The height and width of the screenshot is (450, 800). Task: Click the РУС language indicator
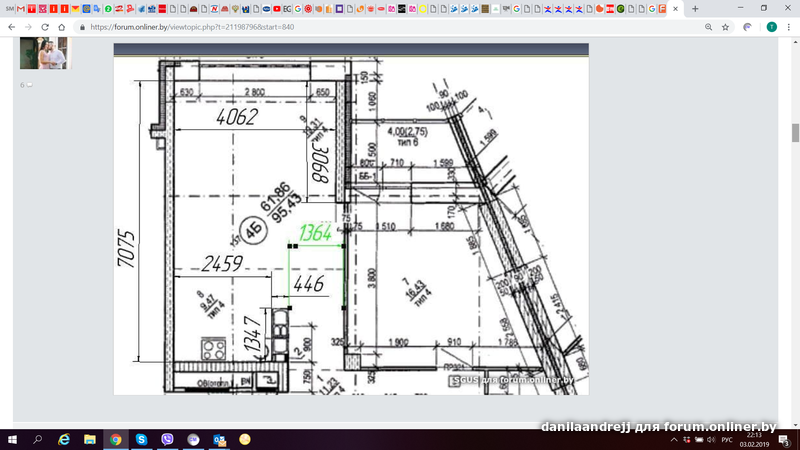coord(728,439)
